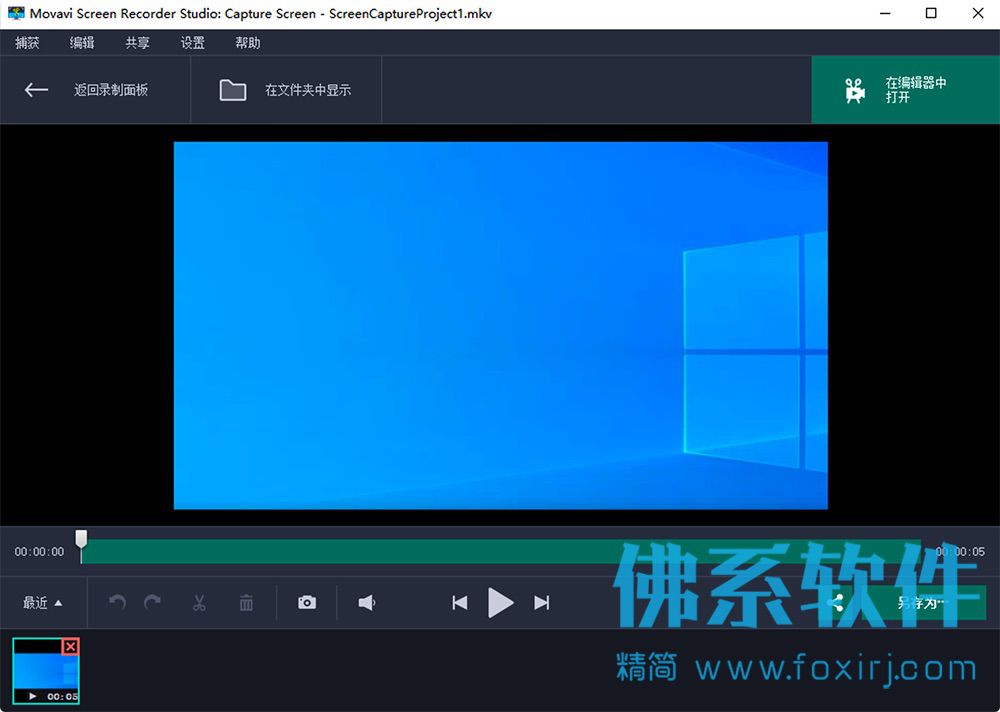The height and width of the screenshot is (712, 1000).
Task: Remove clip with red X on thumbnail
Action: point(71,646)
